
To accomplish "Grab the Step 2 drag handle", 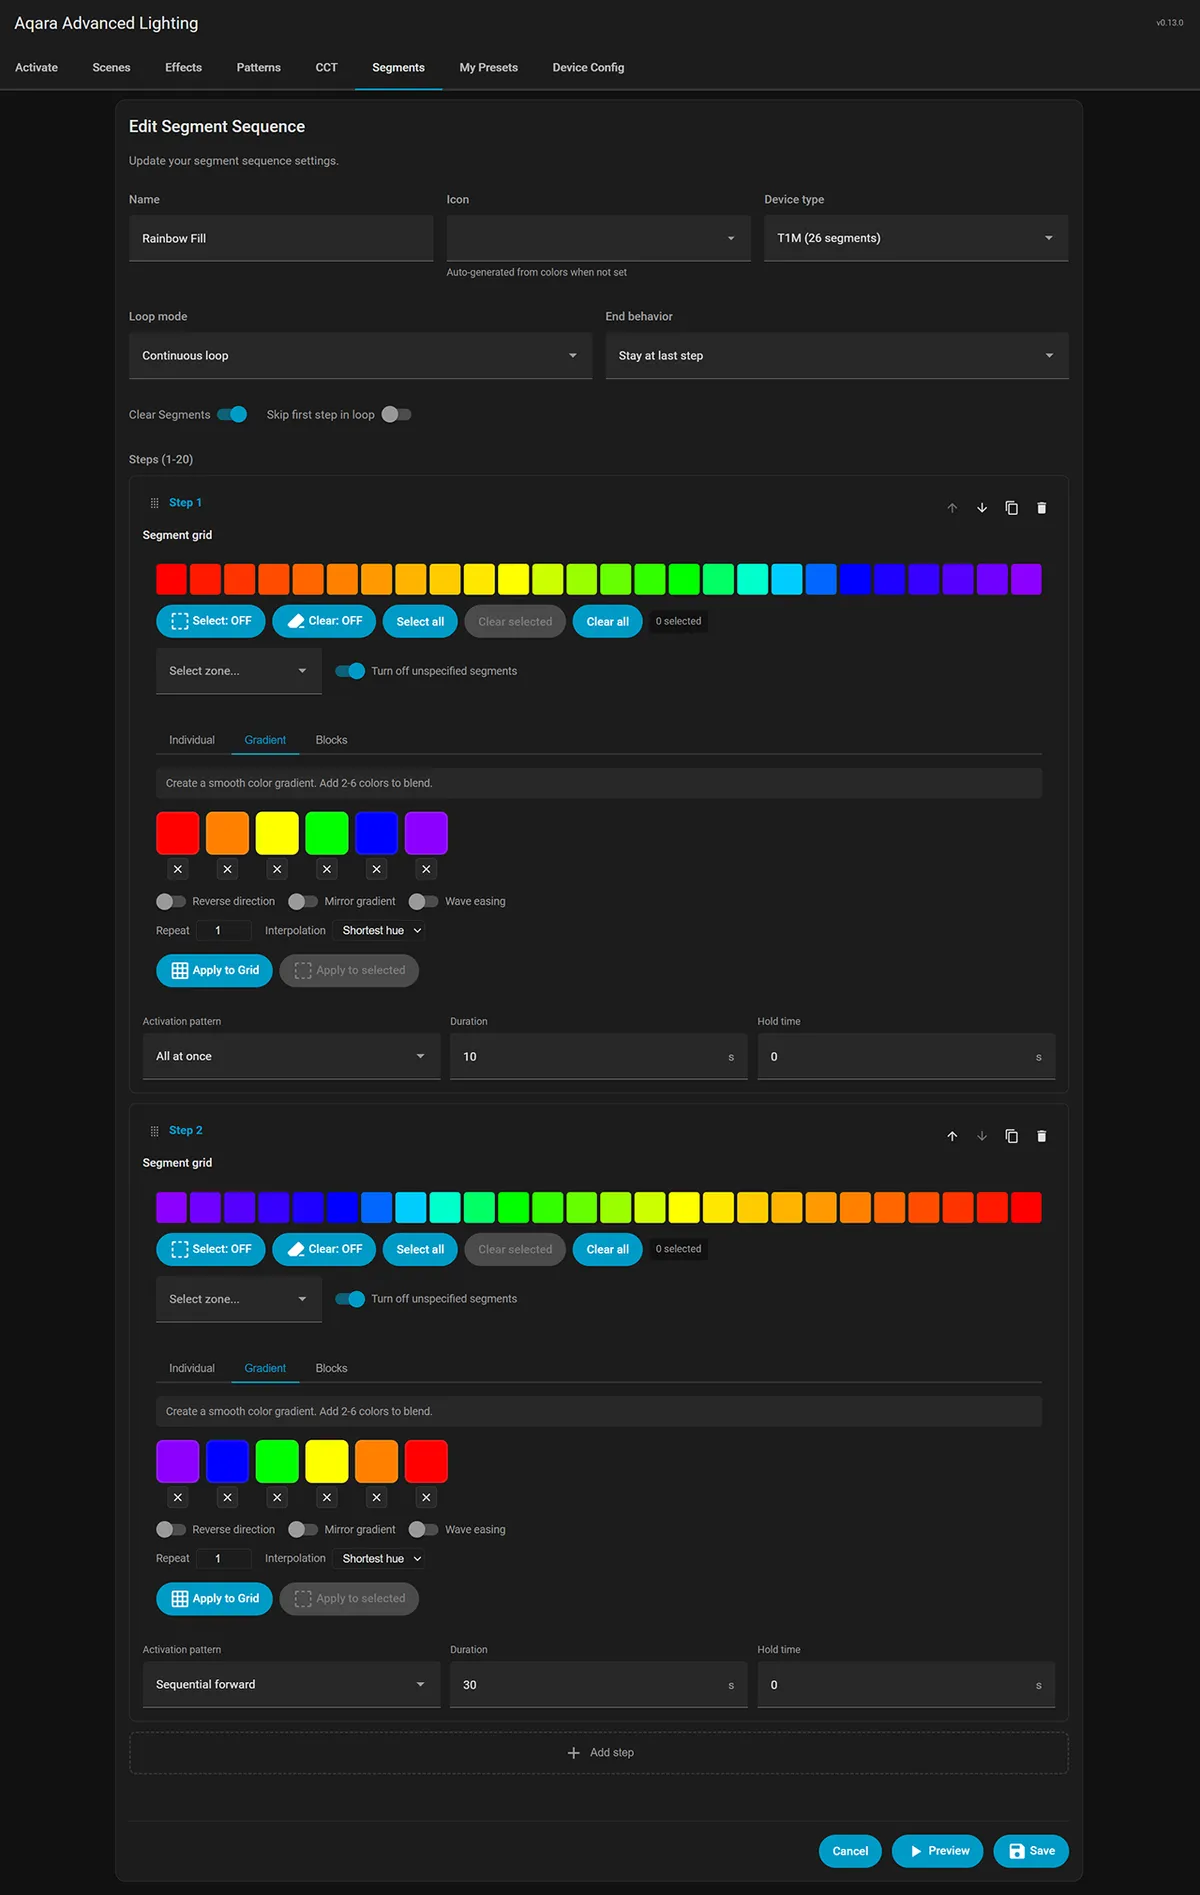I will (x=154, y=1131).
